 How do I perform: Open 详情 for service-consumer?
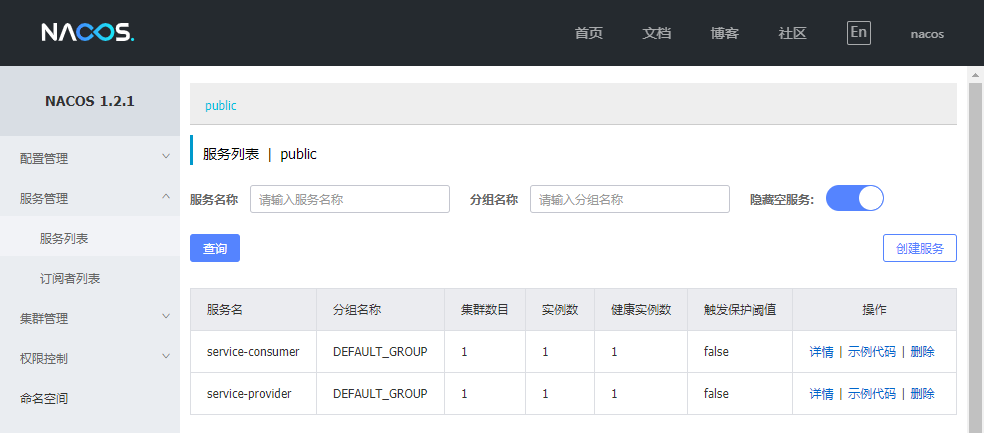tap(821, 352)
